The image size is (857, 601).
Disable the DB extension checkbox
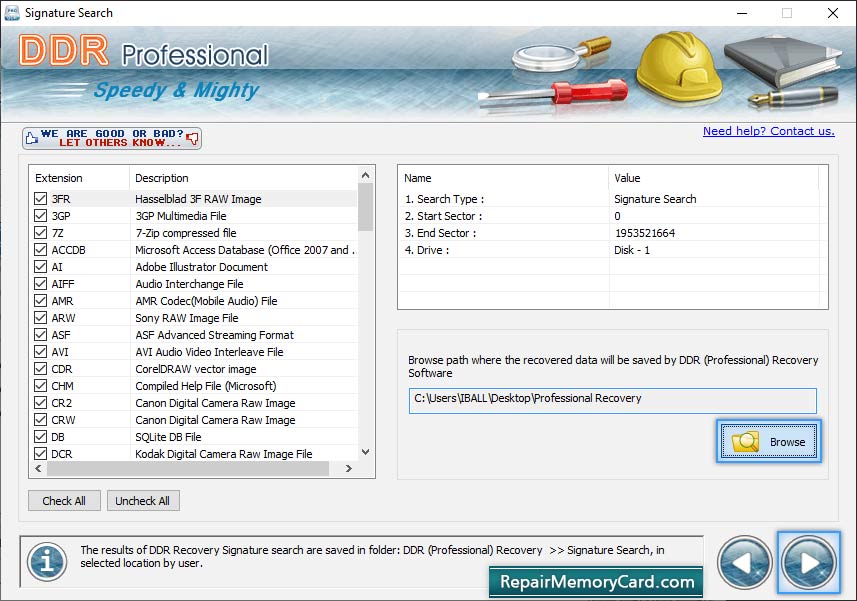pyautogui.click(x=40, y=437)
